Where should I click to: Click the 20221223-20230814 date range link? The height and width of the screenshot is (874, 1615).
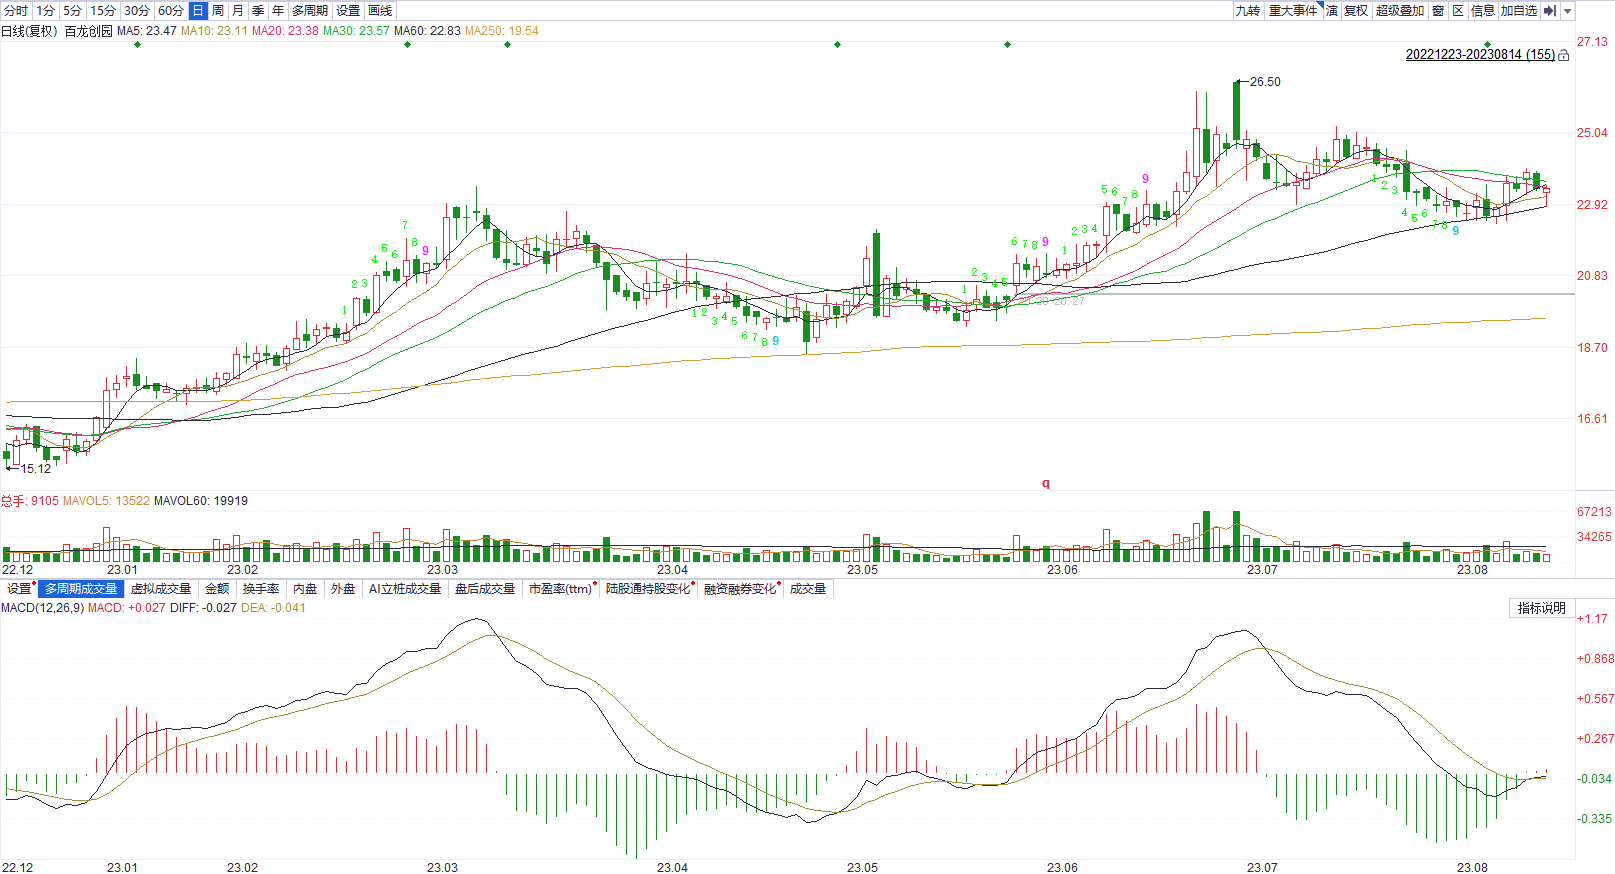pos(1480,55)
